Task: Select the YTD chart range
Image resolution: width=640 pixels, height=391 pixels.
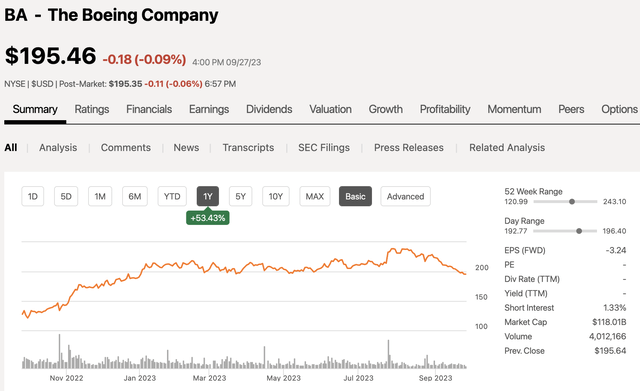Action: 172,196
